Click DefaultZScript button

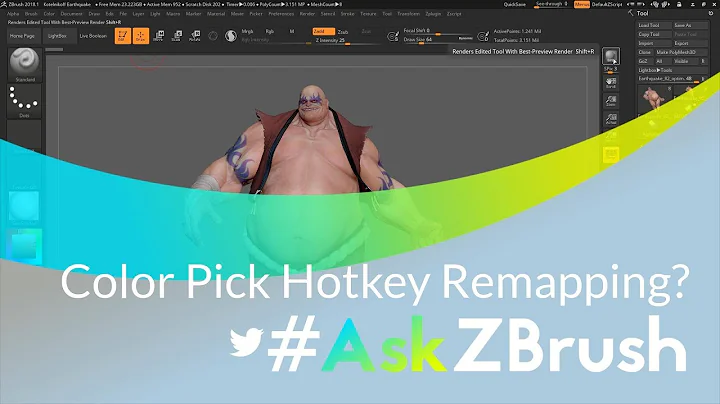tap(607, 4)
